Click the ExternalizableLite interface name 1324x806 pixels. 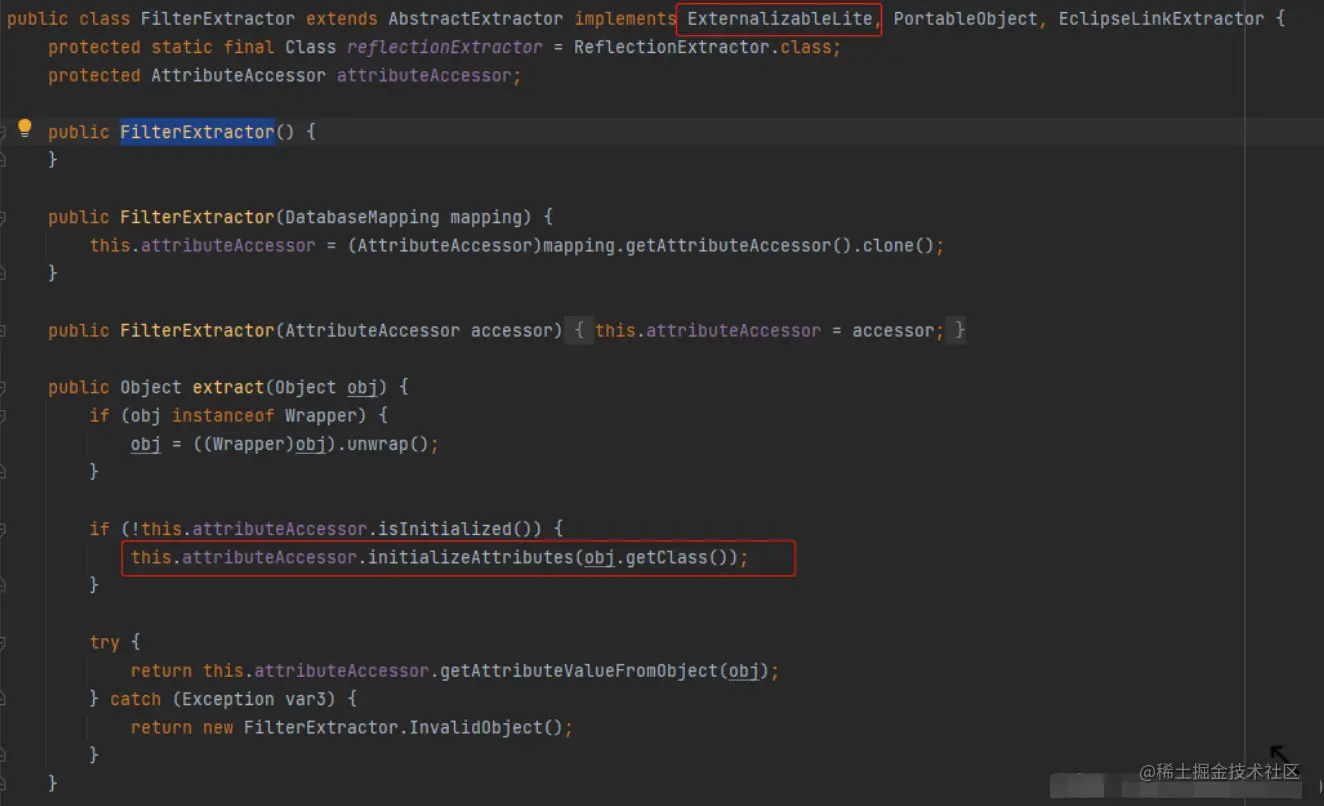782,19
